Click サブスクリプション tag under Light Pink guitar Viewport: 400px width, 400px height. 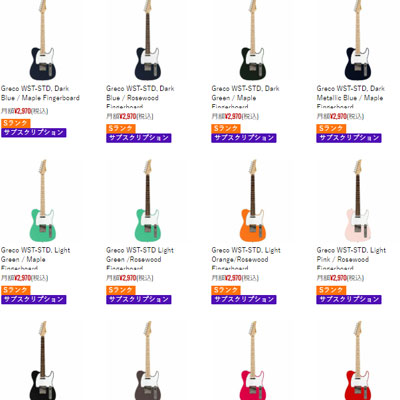(x=349, y=299)
